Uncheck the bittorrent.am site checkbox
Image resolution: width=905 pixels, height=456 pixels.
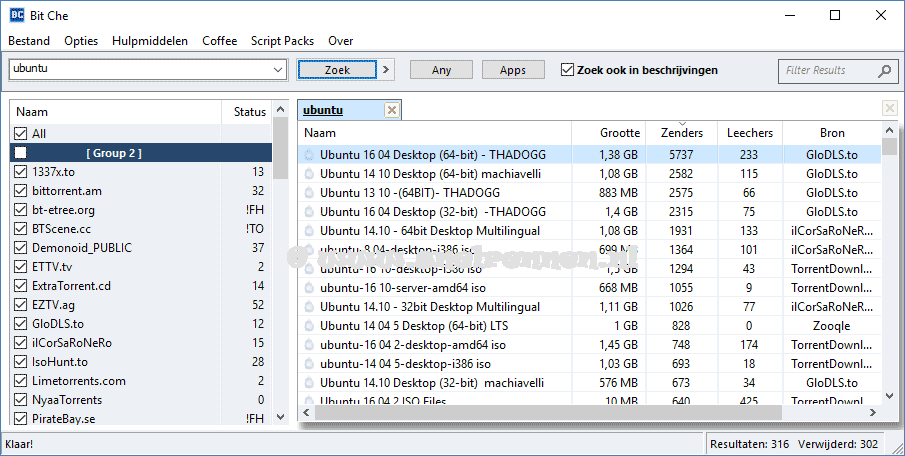pyautogui.click(x=21, y=190)
